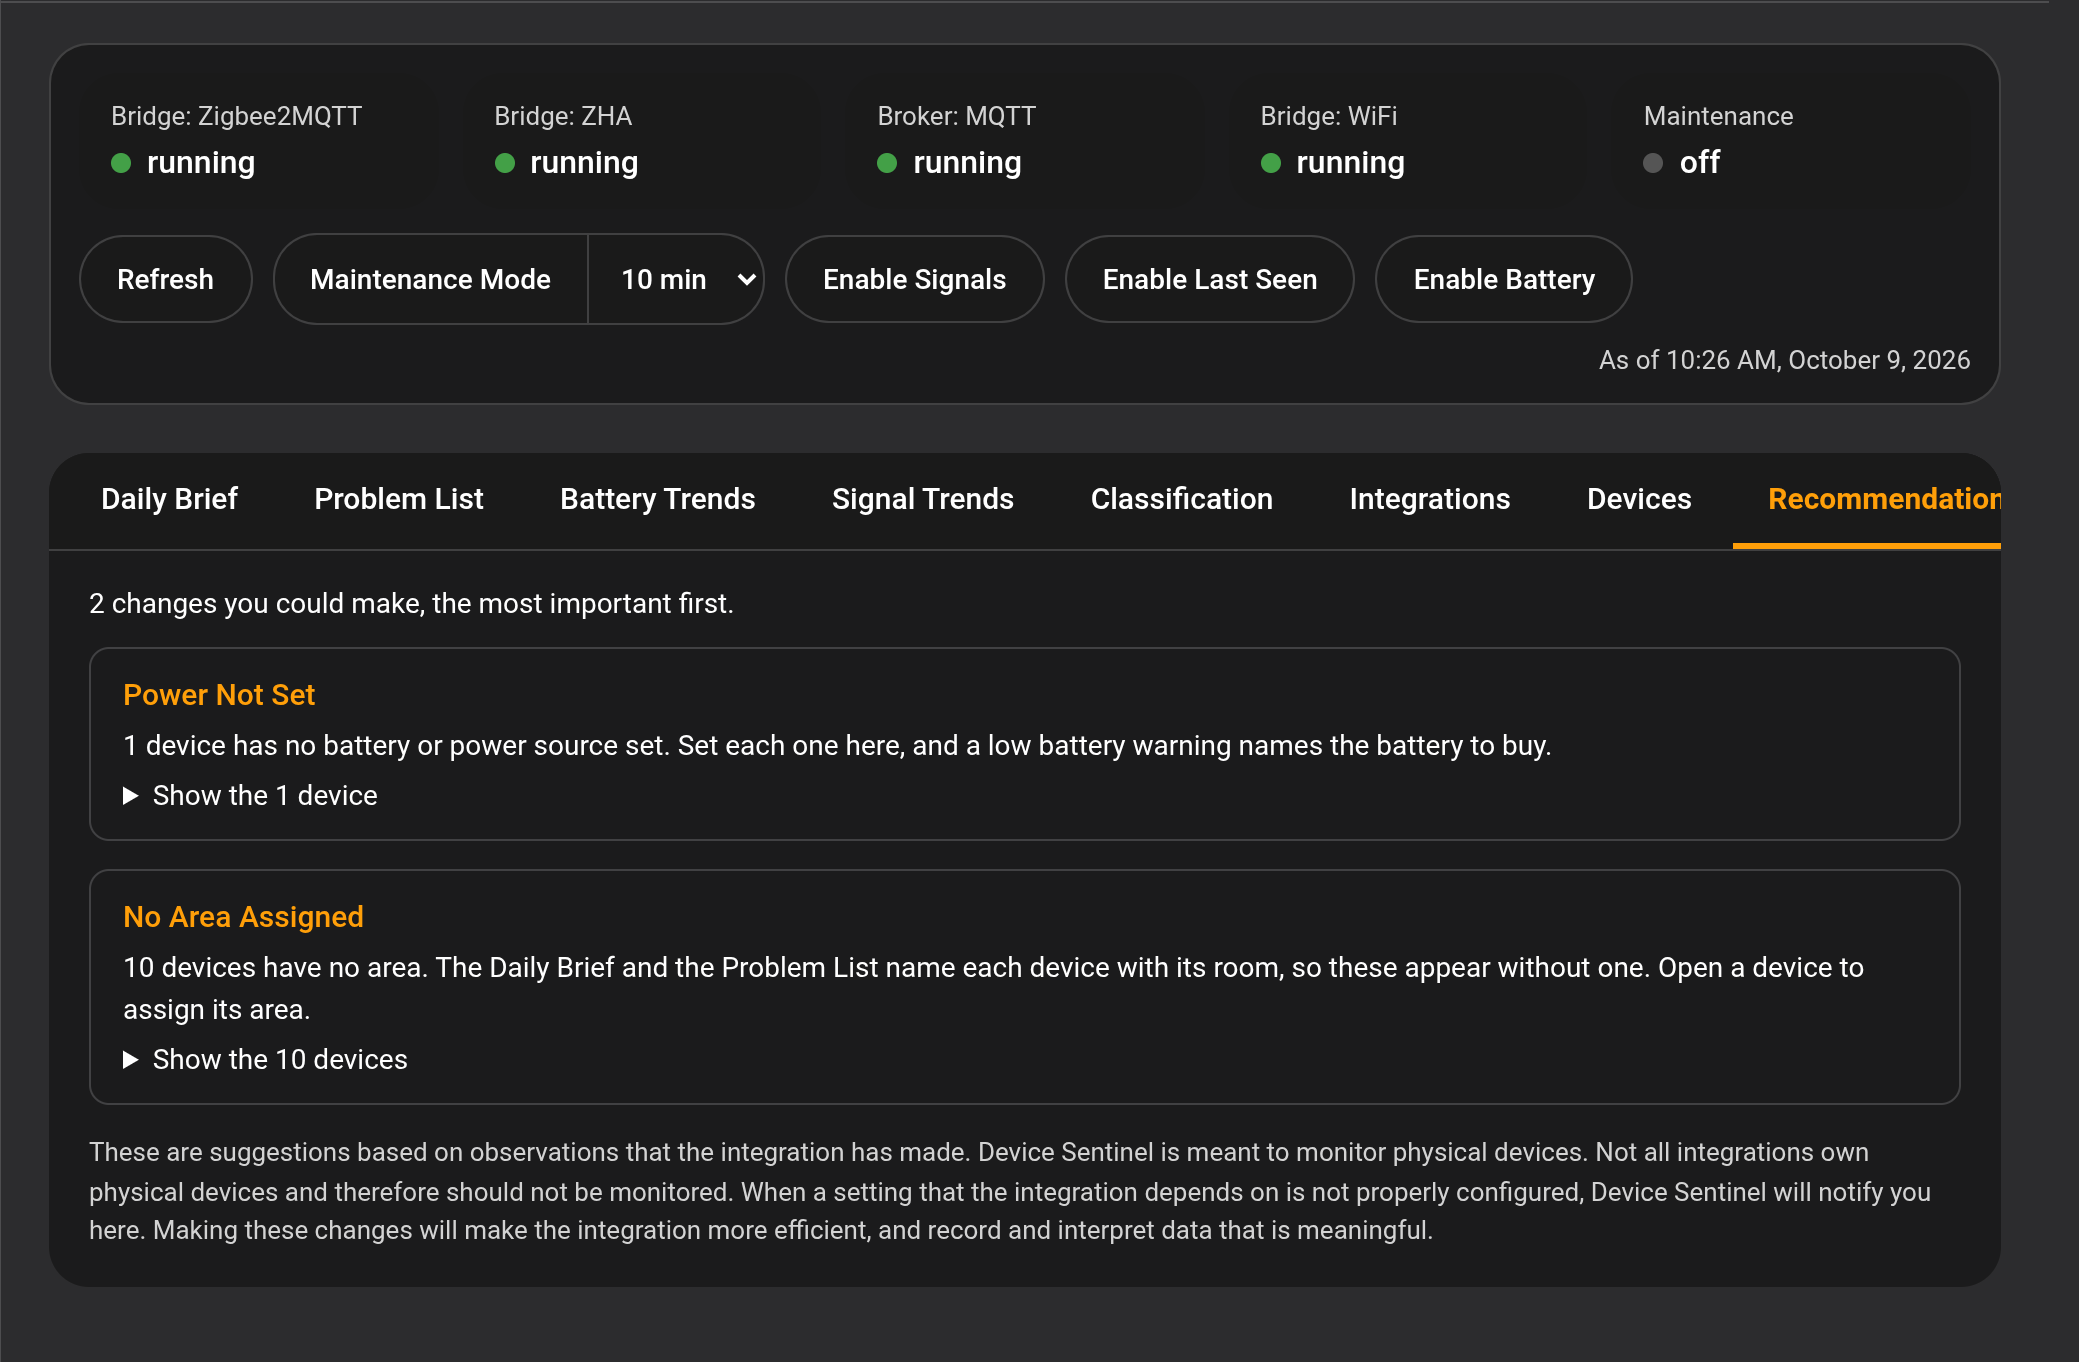Click Enable Last Seen

click(x=1210, y=279)
